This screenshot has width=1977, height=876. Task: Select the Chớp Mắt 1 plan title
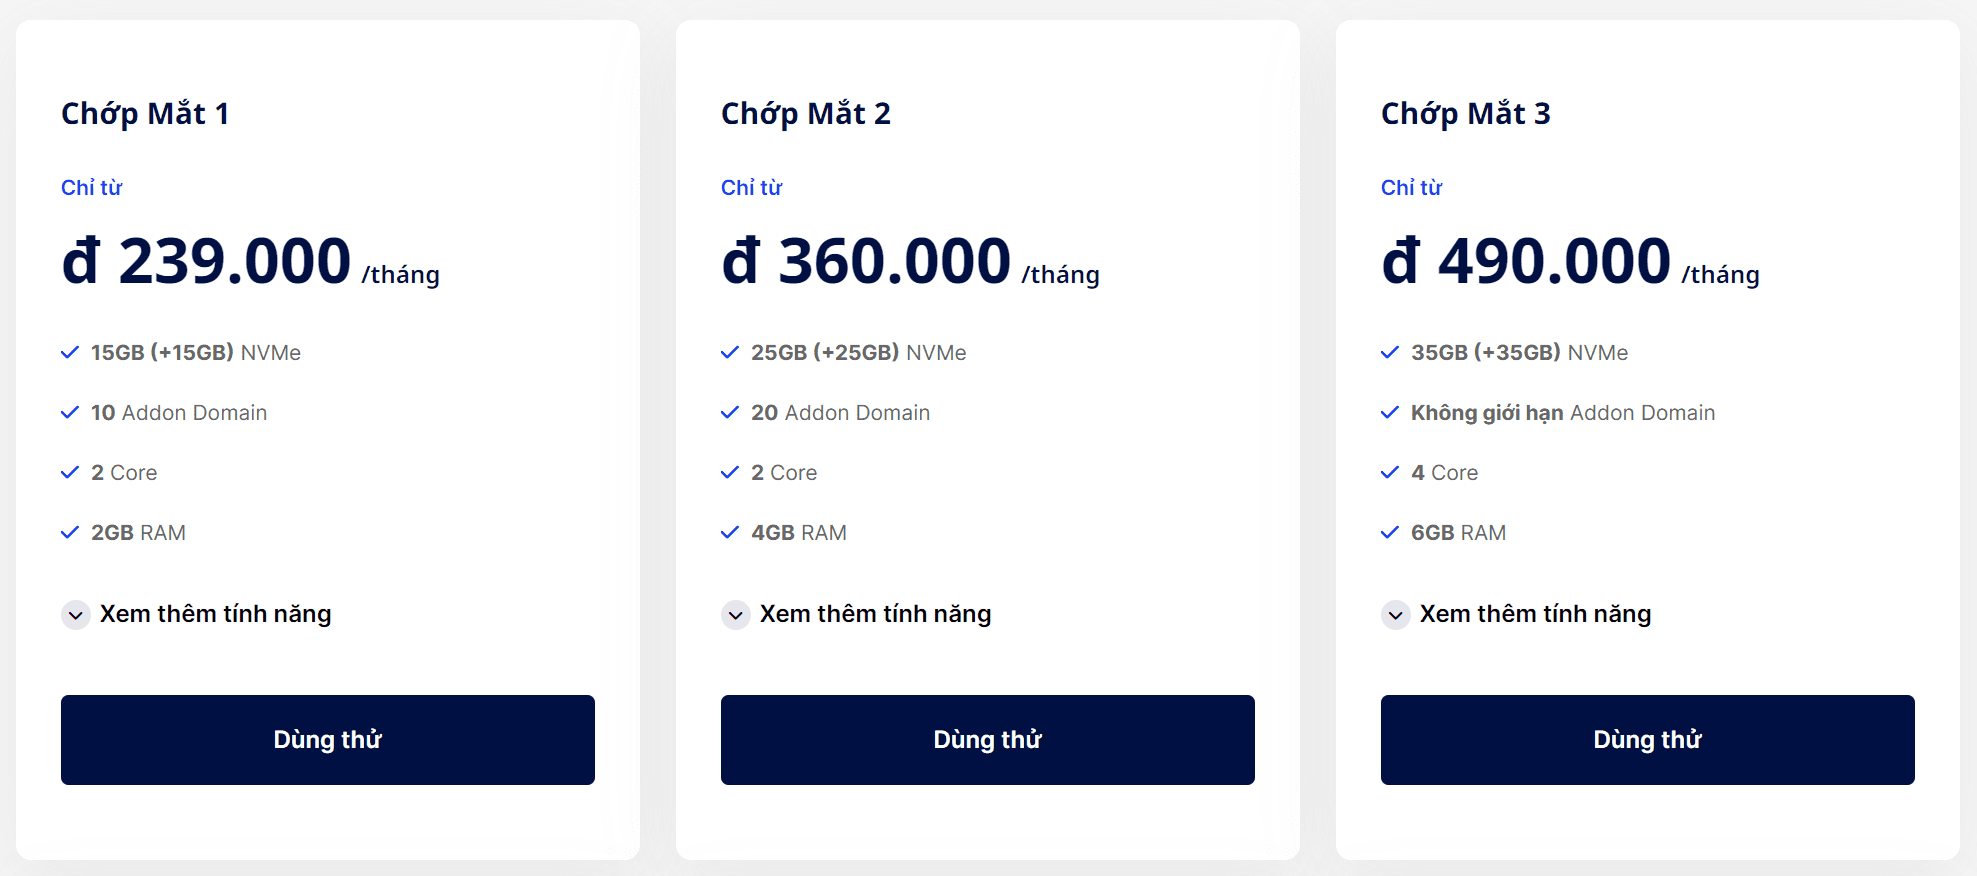(145, 114)
